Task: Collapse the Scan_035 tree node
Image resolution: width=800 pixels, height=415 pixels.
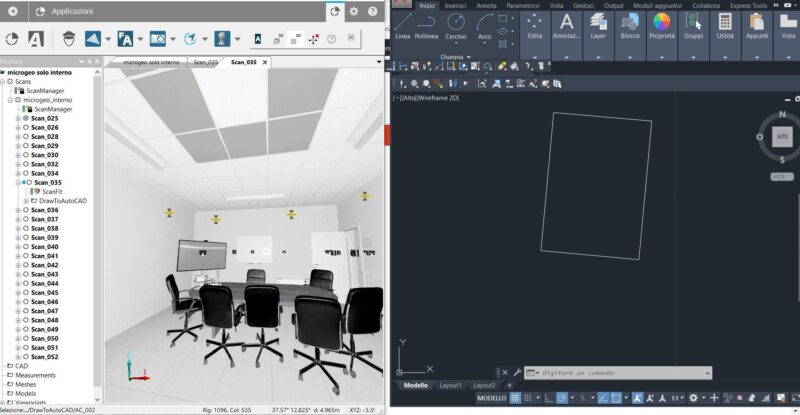Action: 18,182
